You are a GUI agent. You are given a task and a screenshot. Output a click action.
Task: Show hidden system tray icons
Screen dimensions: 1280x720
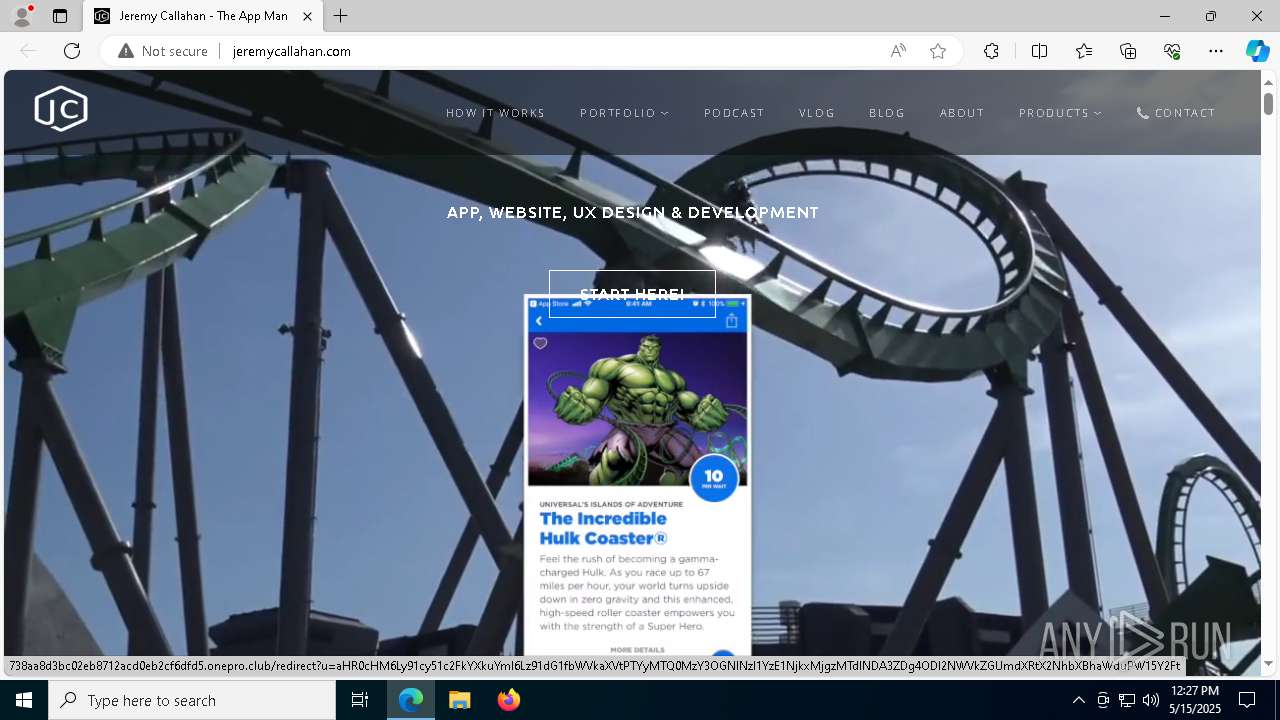[x=1078, y=700]
